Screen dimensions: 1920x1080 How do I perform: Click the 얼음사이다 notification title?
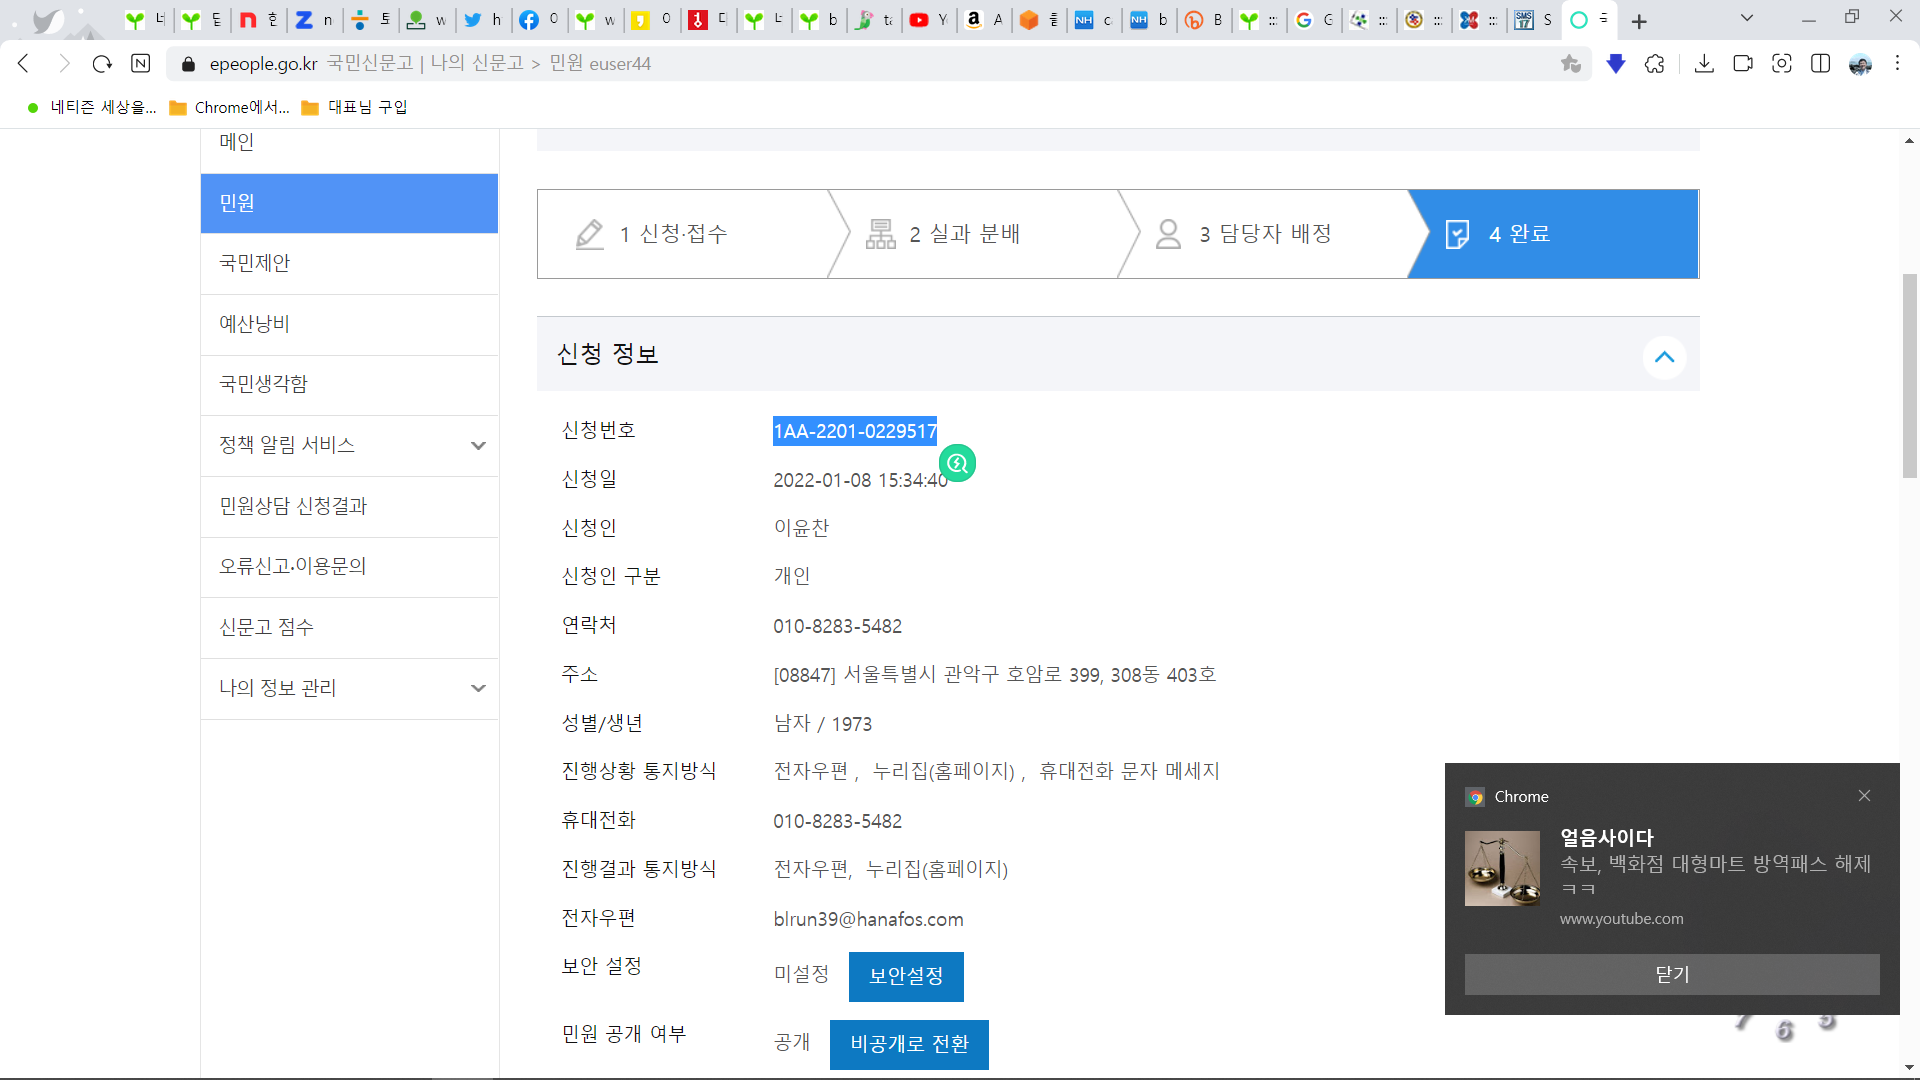point(1607,838)
